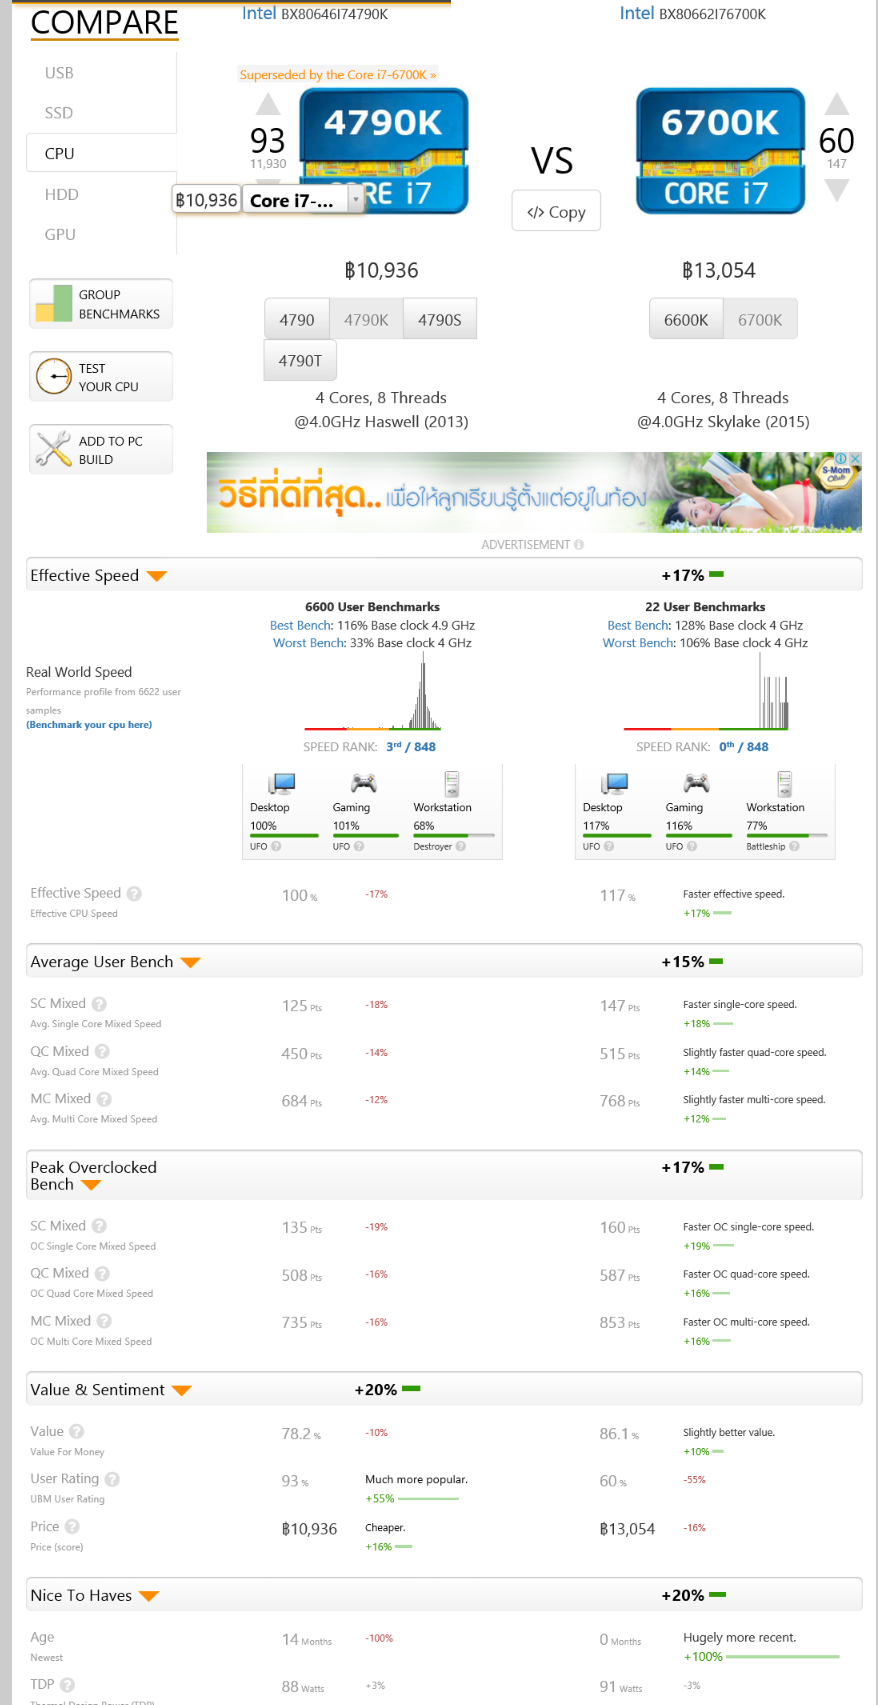
Task: Open help icon next to Price
Action: 72,1527
